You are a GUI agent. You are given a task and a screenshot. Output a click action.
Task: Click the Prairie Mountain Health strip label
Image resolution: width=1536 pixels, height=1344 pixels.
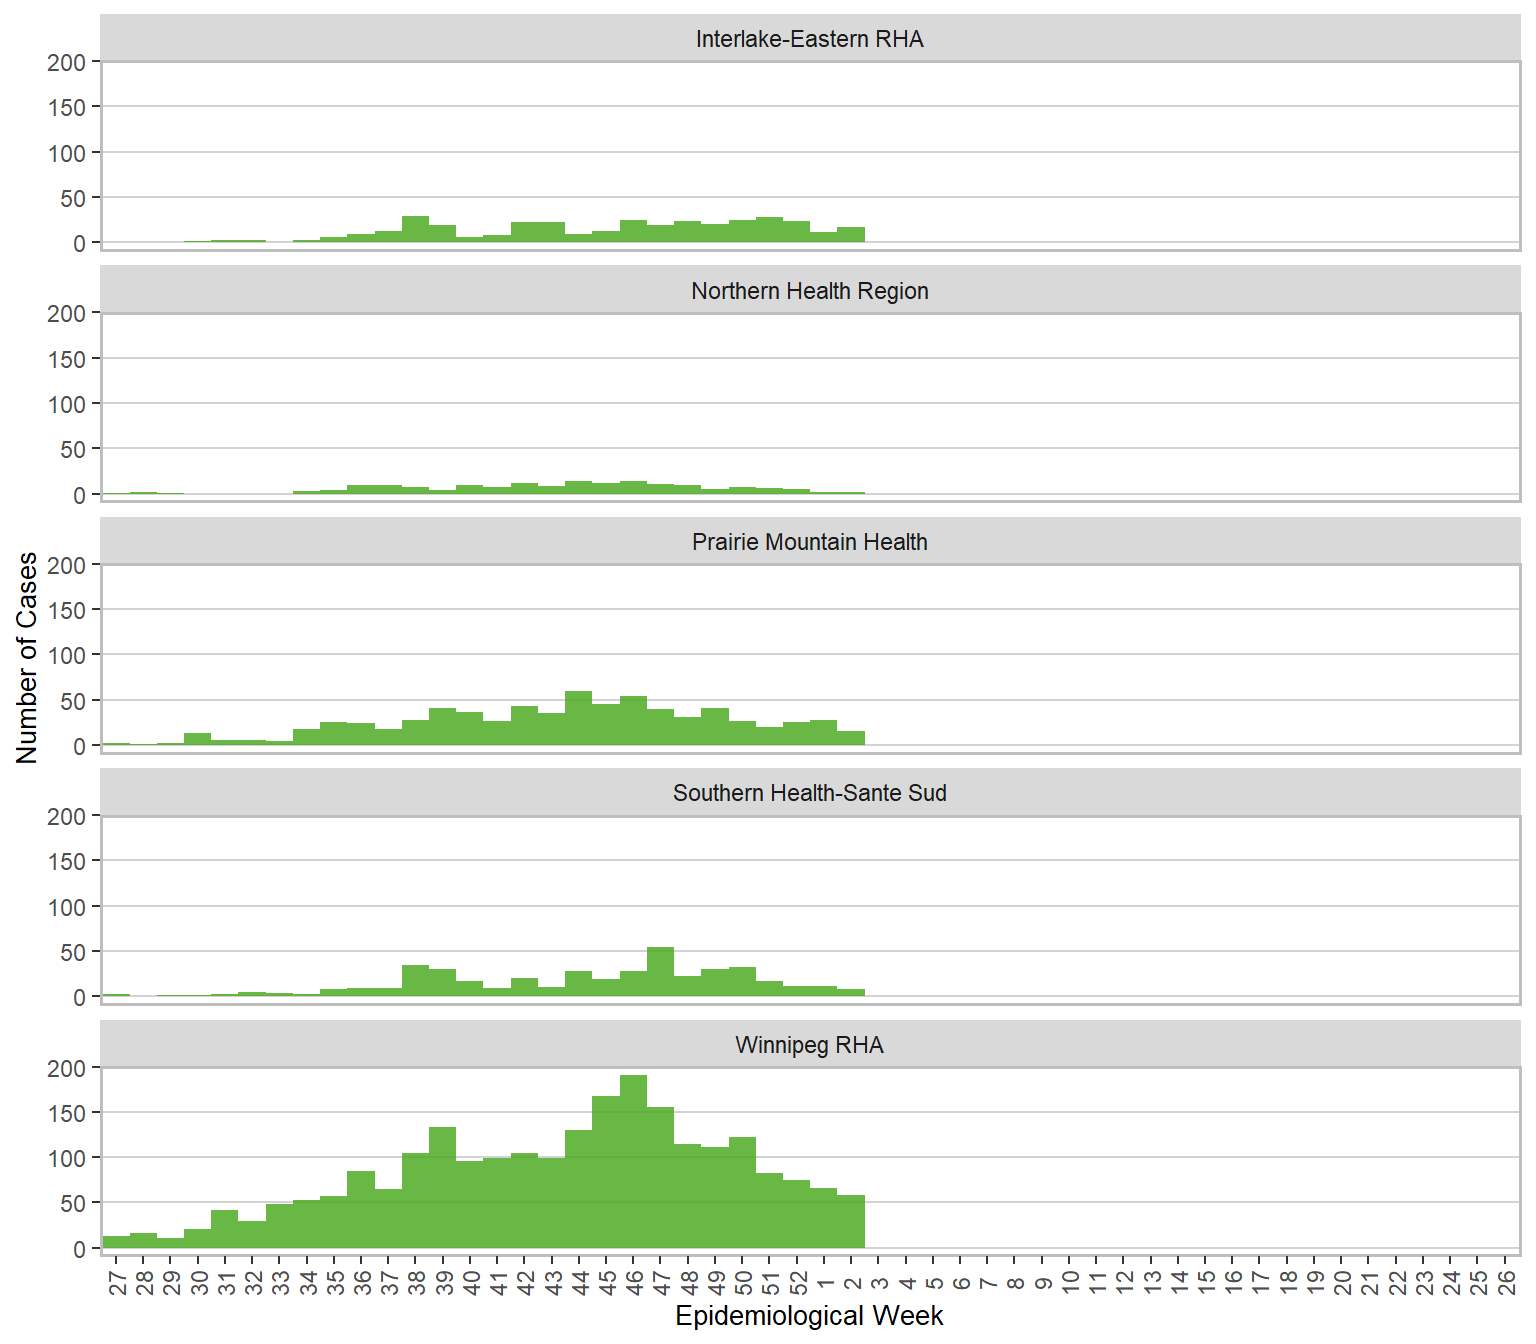[x=809, y=542]
